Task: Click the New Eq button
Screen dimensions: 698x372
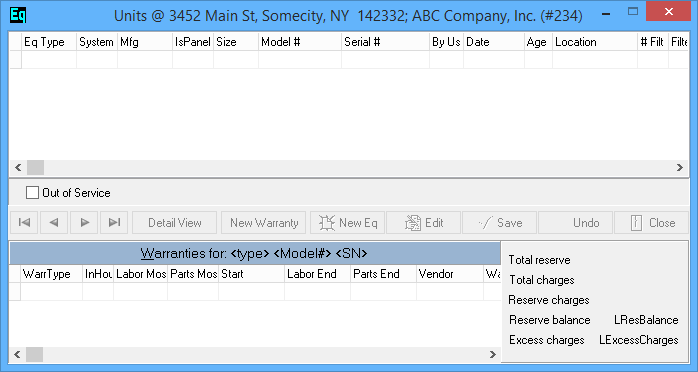Action: [x=348, y=222]
